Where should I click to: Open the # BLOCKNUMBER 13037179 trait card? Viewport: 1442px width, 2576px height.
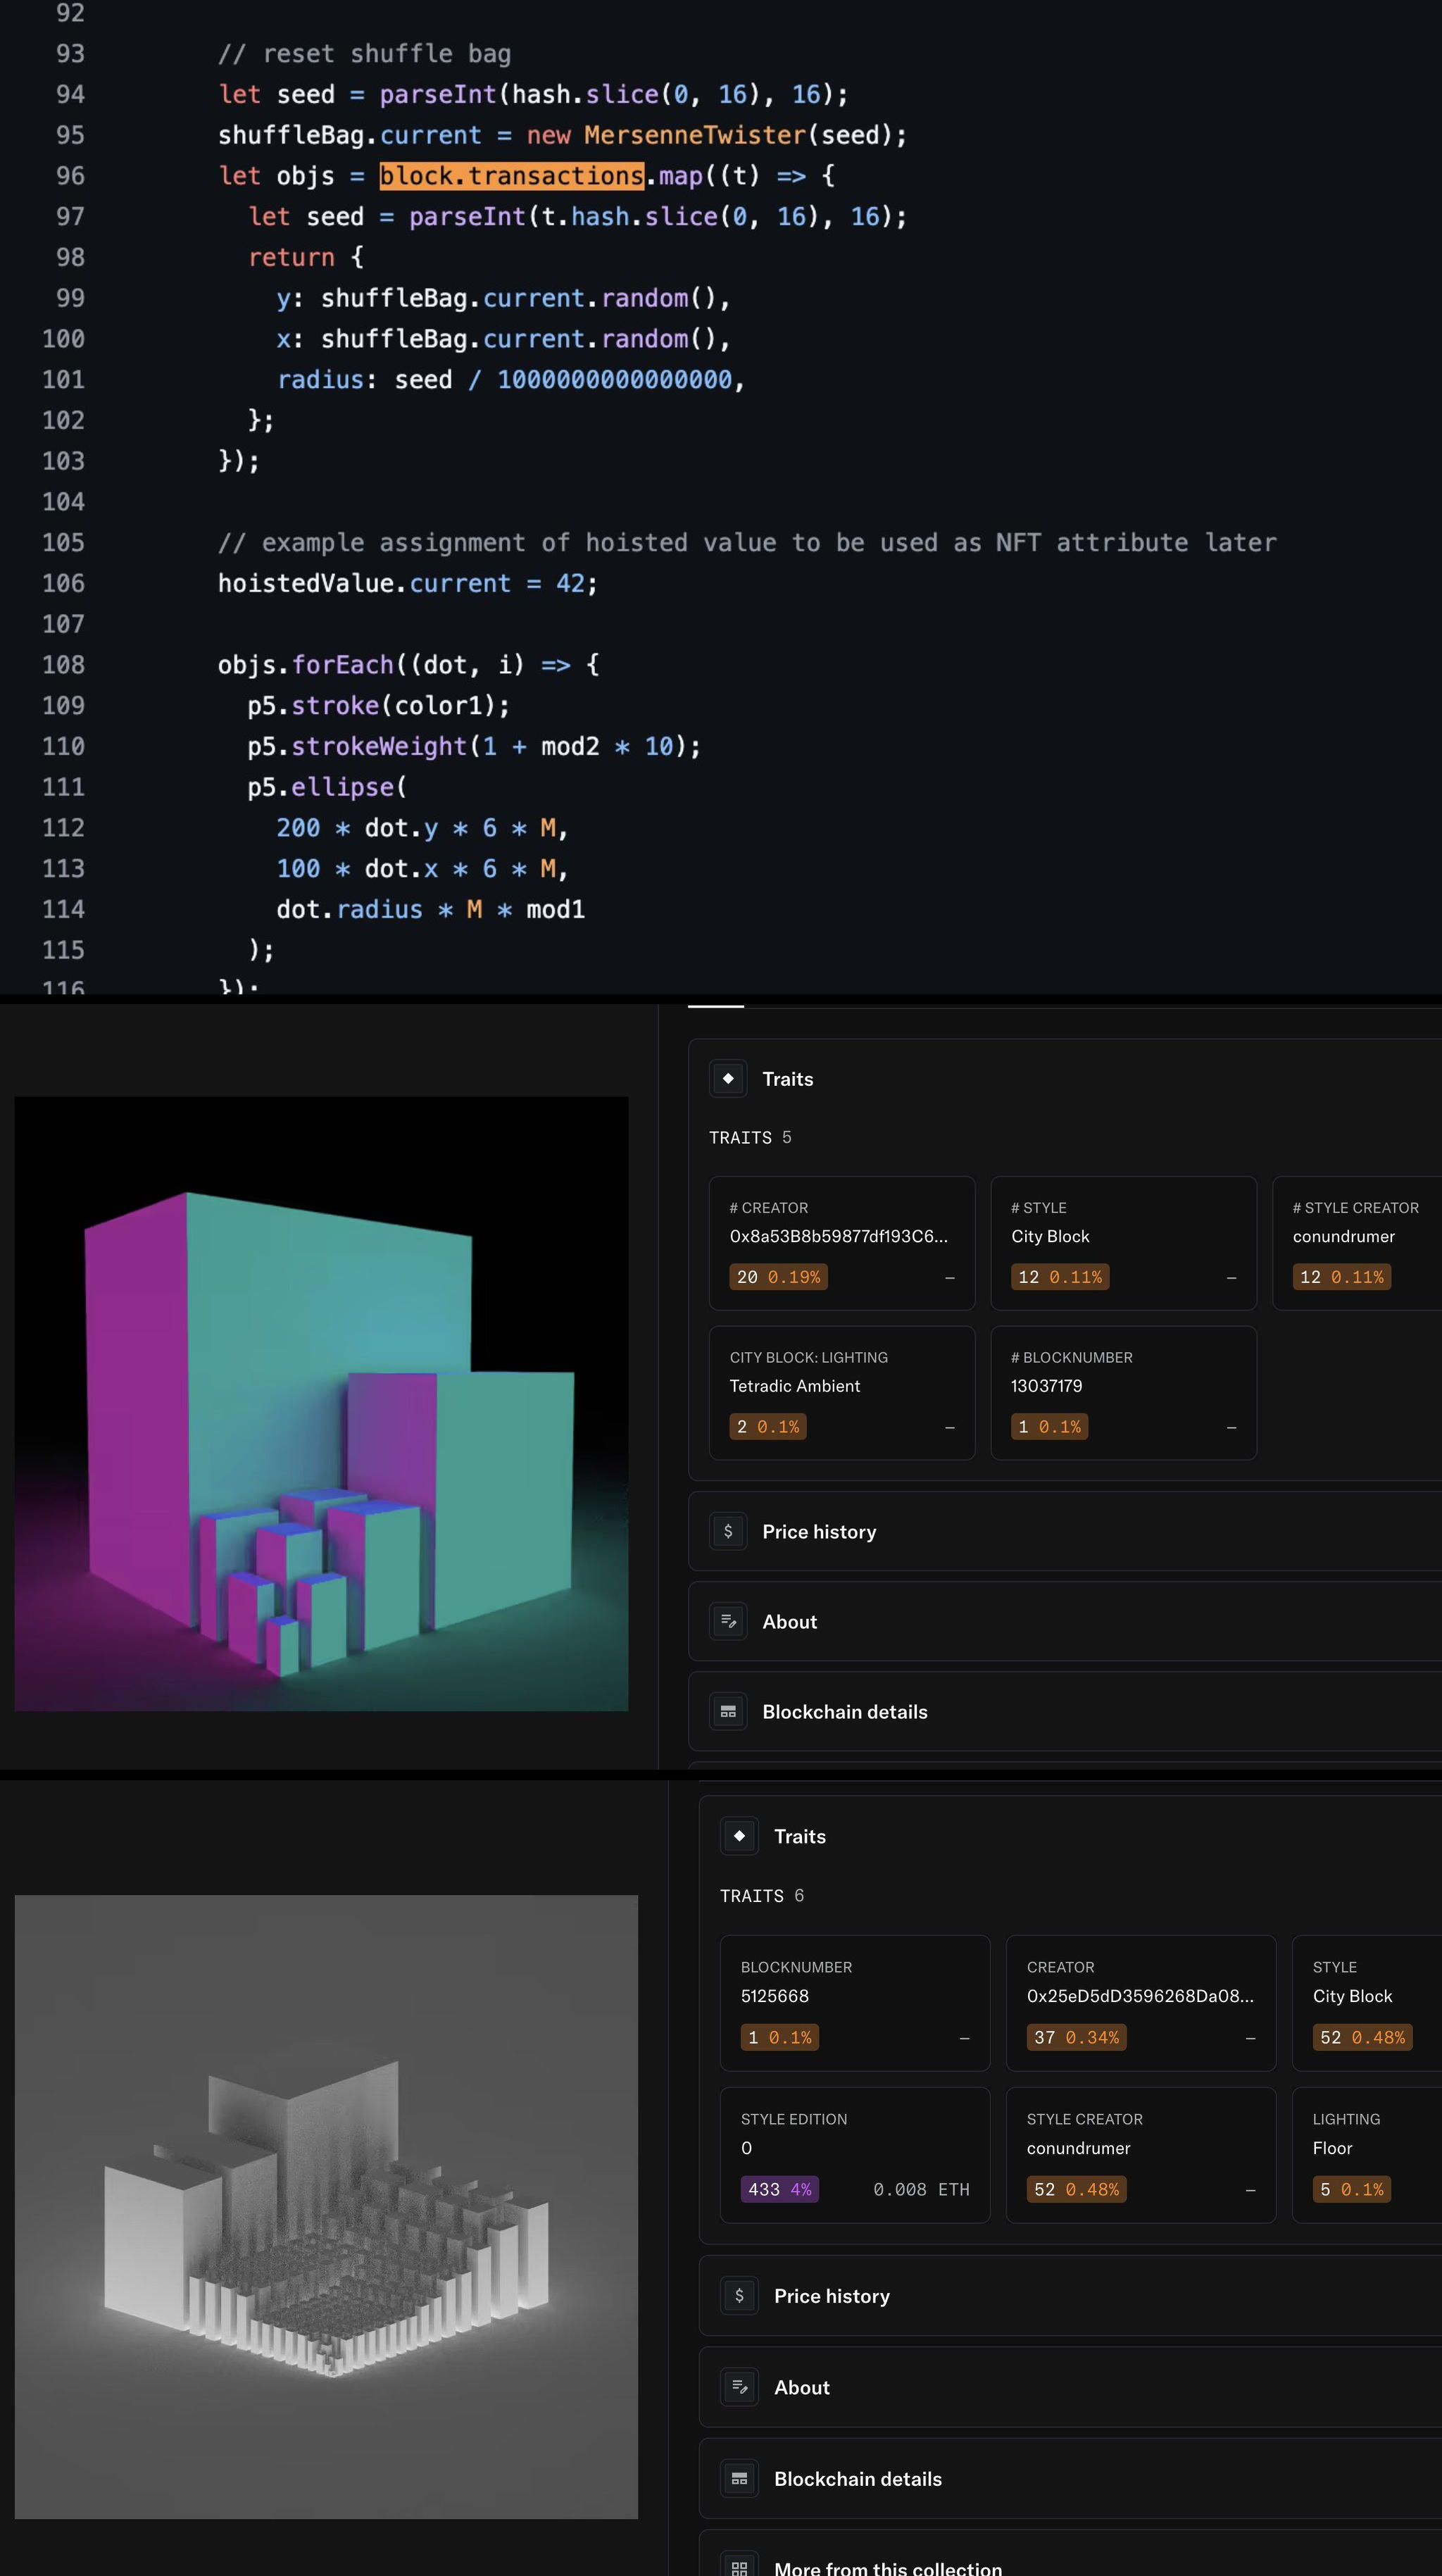[x=1123, y=1392]
